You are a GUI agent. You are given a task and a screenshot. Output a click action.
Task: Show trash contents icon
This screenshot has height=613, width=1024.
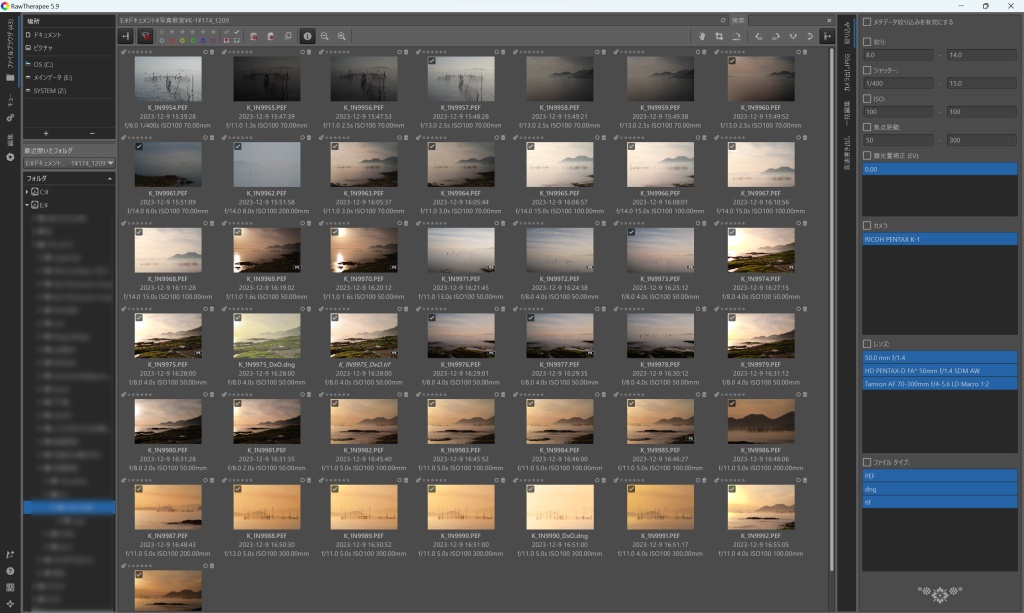254,37
